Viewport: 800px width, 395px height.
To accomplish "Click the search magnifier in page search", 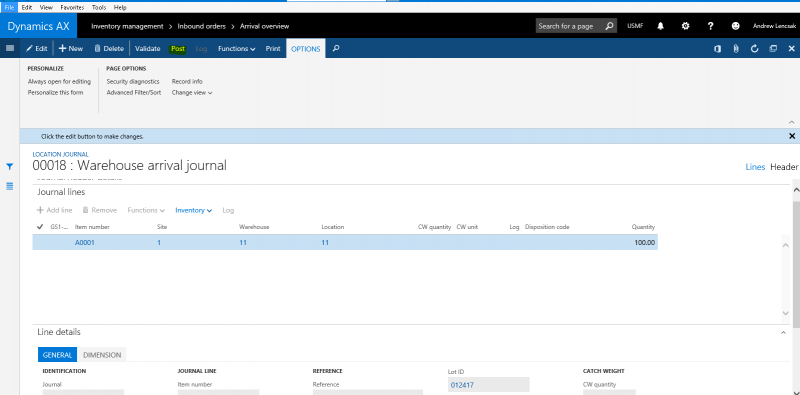I will [609, 26].
